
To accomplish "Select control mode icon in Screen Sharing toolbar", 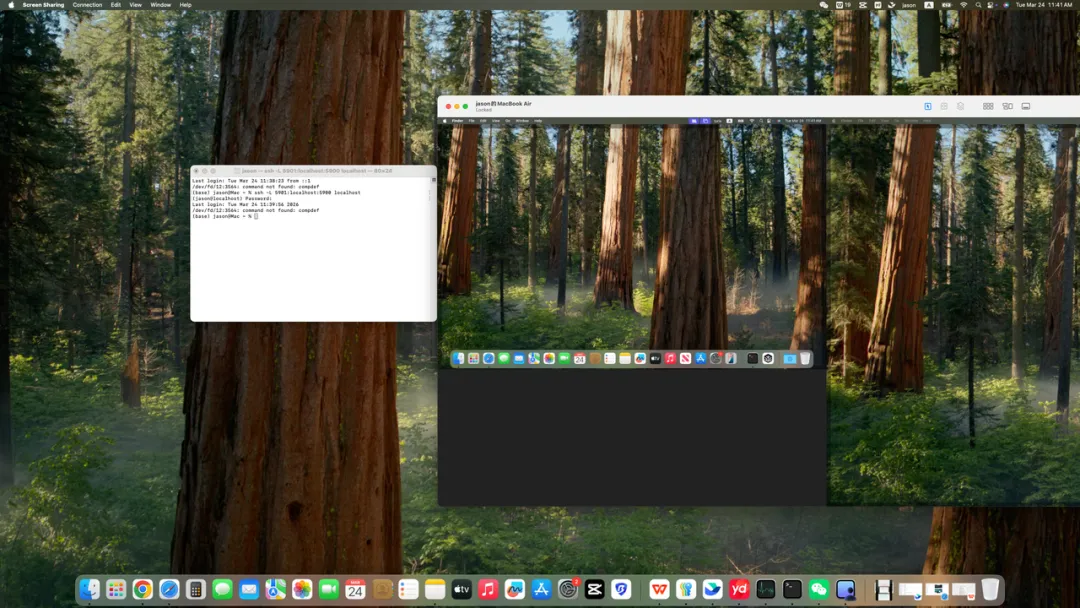I will (928, 106).
